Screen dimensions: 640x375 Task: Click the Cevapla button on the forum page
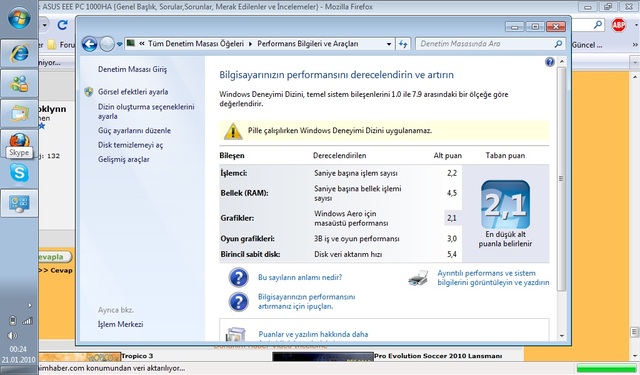coord(55,257)
